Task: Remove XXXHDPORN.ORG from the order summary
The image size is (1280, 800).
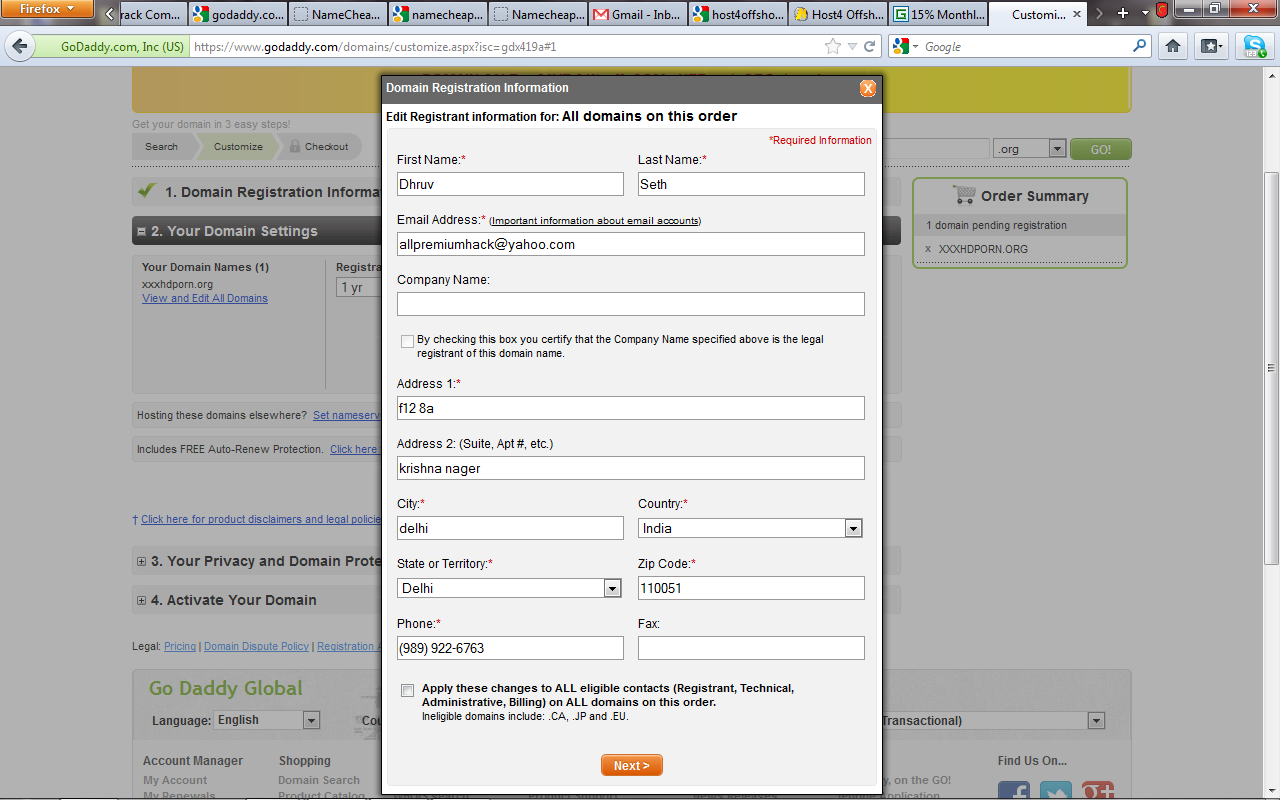Action: [928, 249]
